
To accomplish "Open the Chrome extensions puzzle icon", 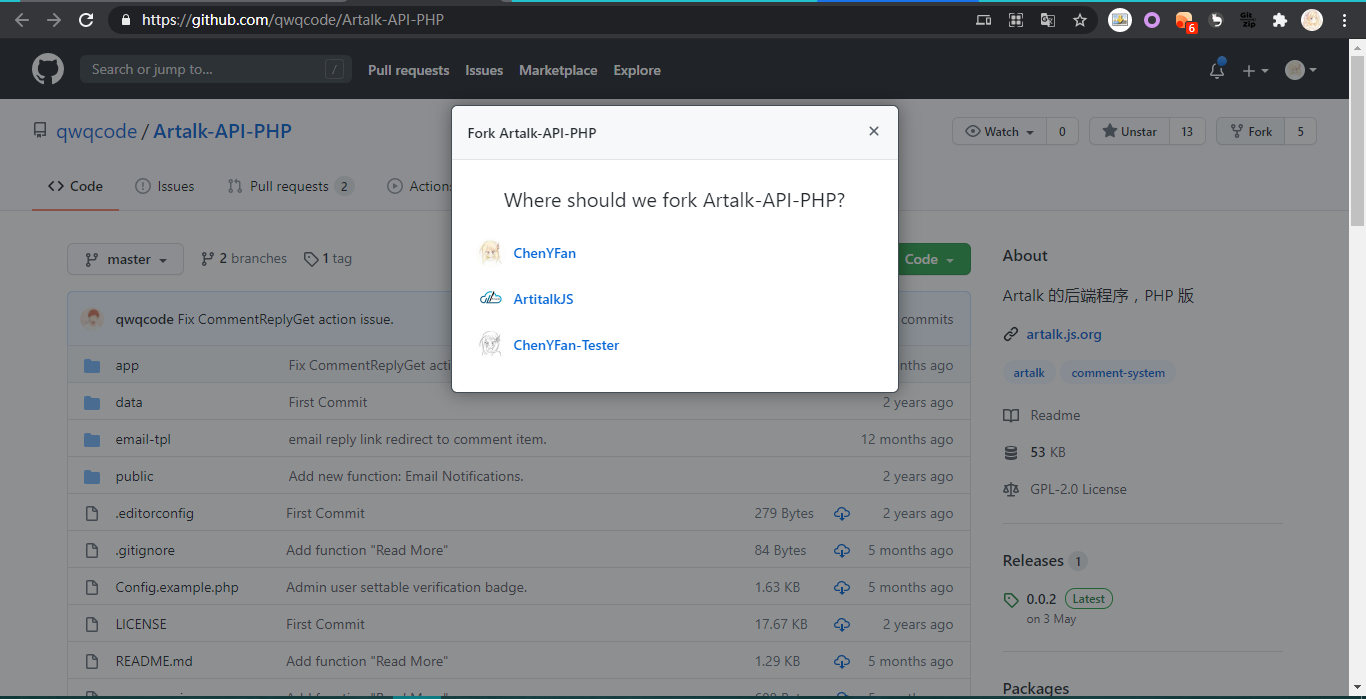I will tap(1279, 20).
